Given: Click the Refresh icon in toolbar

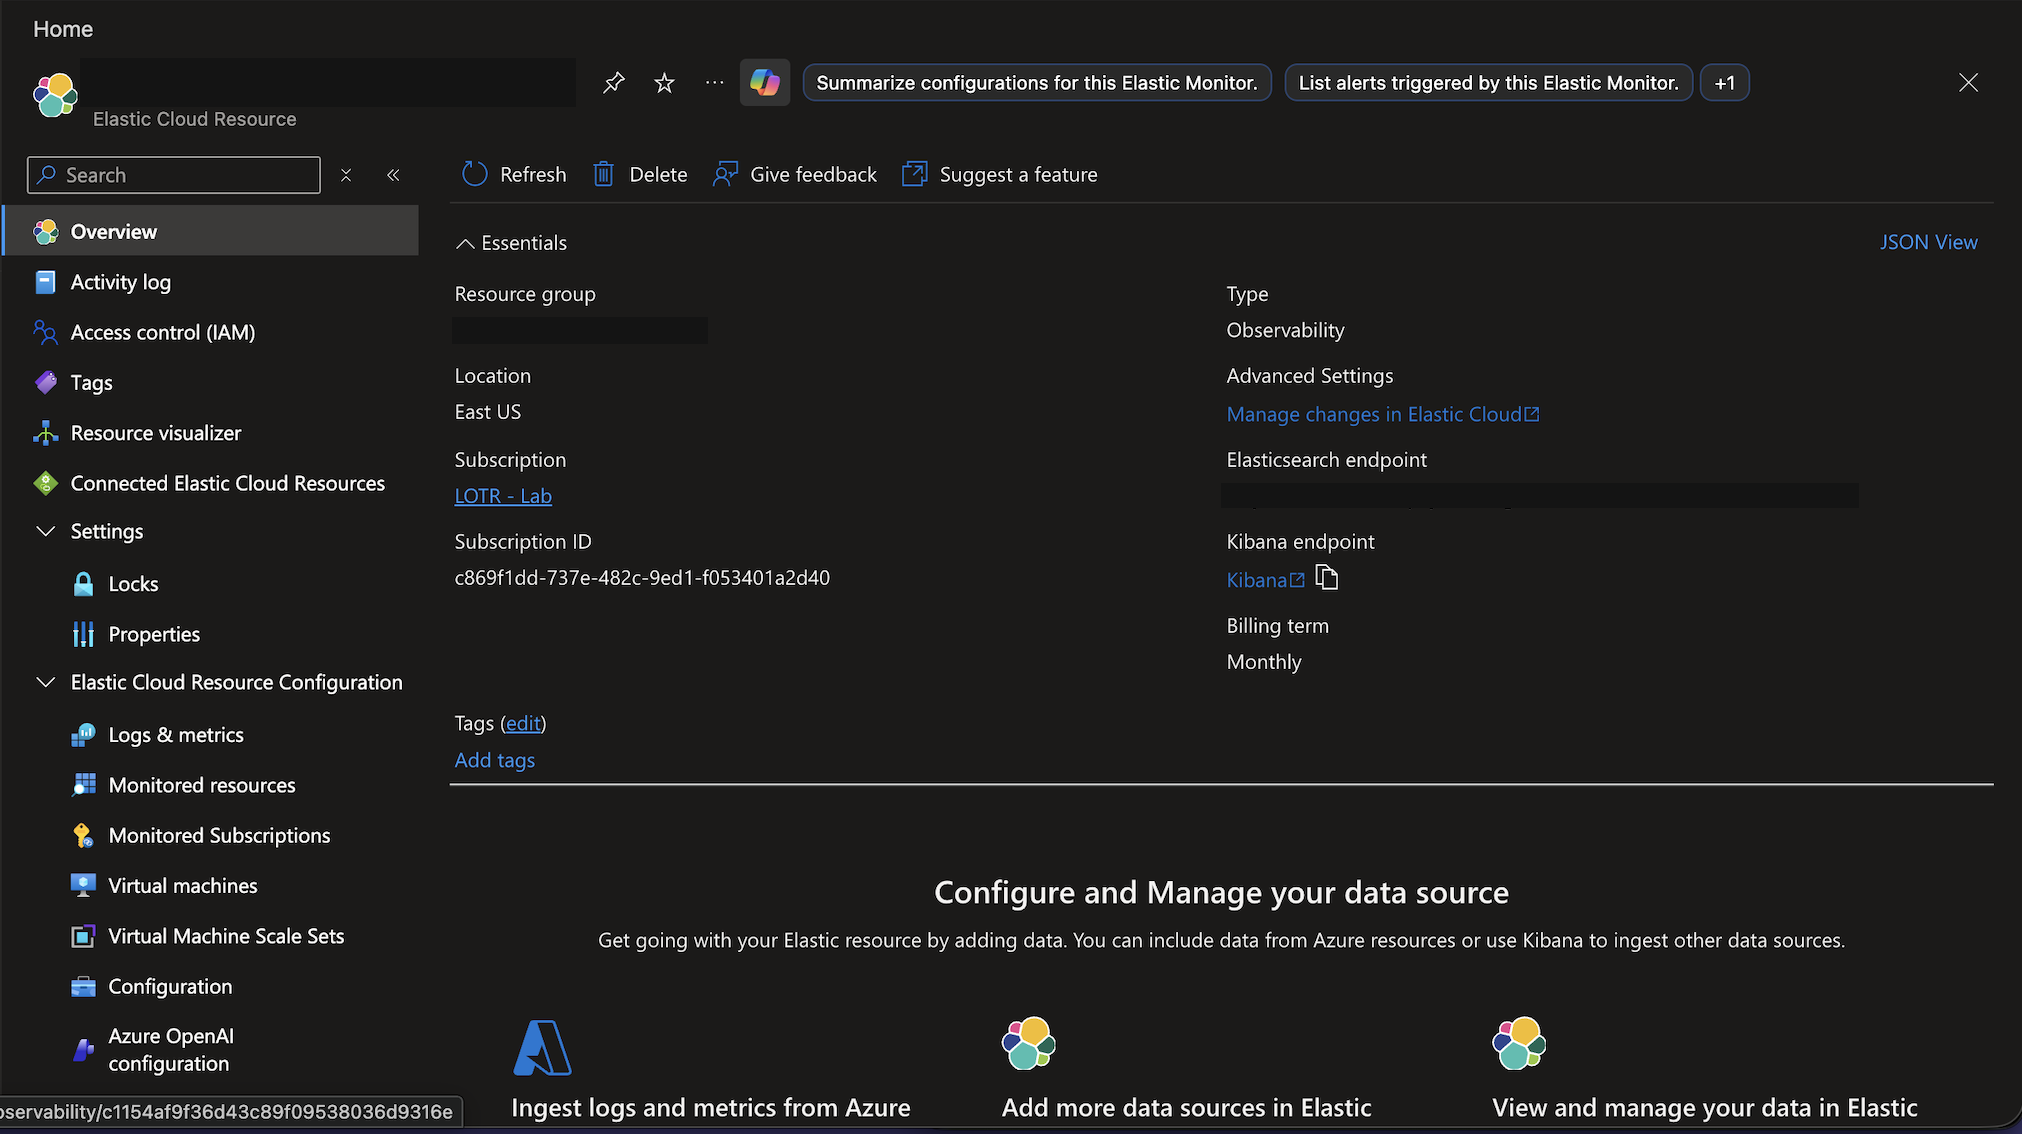Looking at the screenshot, I should coord(474,174).
